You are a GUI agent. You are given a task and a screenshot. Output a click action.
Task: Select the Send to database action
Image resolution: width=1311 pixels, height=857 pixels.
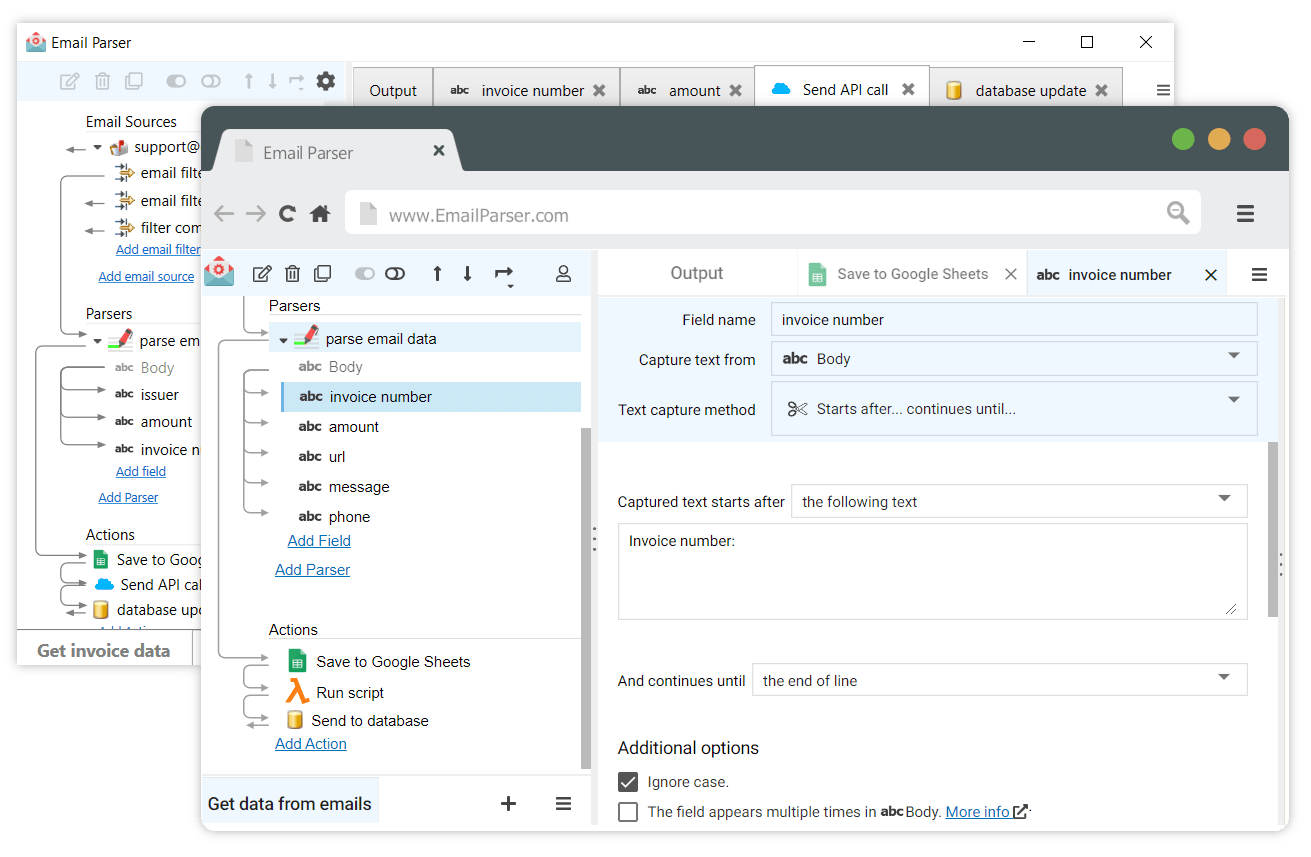357,720
